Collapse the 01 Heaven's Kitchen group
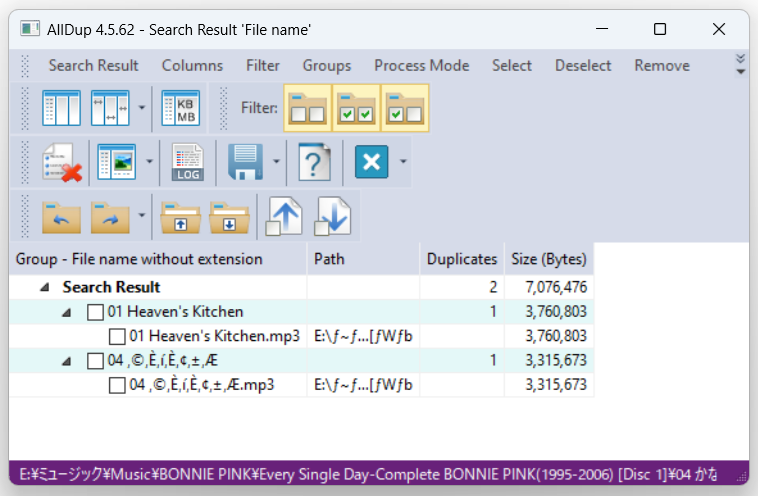This screenshot has width=758, height=496. click(x=67, y=312)
